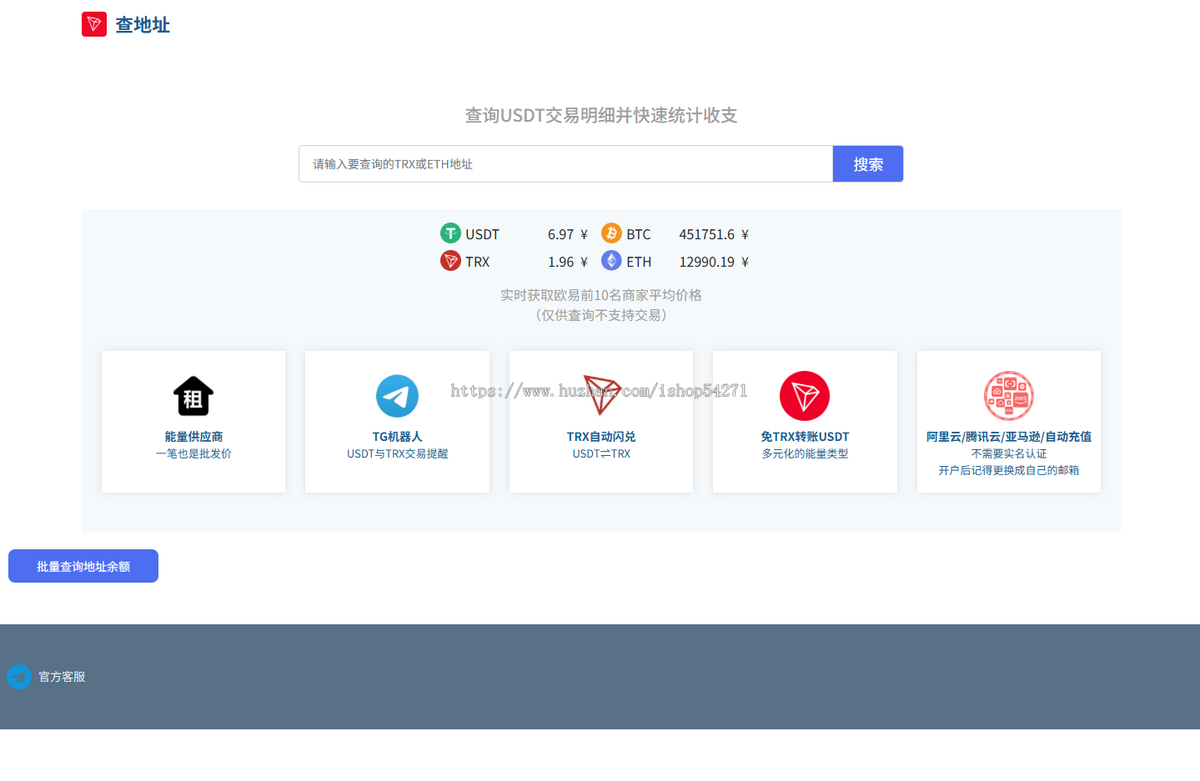Click the 一笔也是批发价 subtitle text
This screenshot has width=1200, height=781.
pos(193,454)
